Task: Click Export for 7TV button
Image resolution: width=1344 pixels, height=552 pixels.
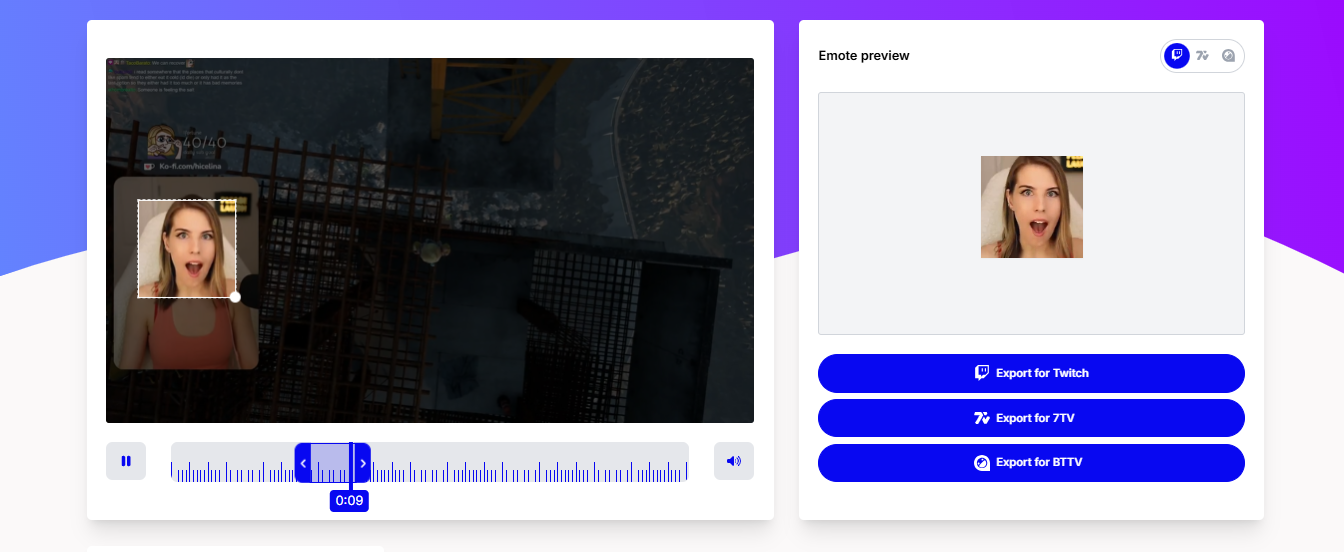Action: click(x=1031, y=418)
